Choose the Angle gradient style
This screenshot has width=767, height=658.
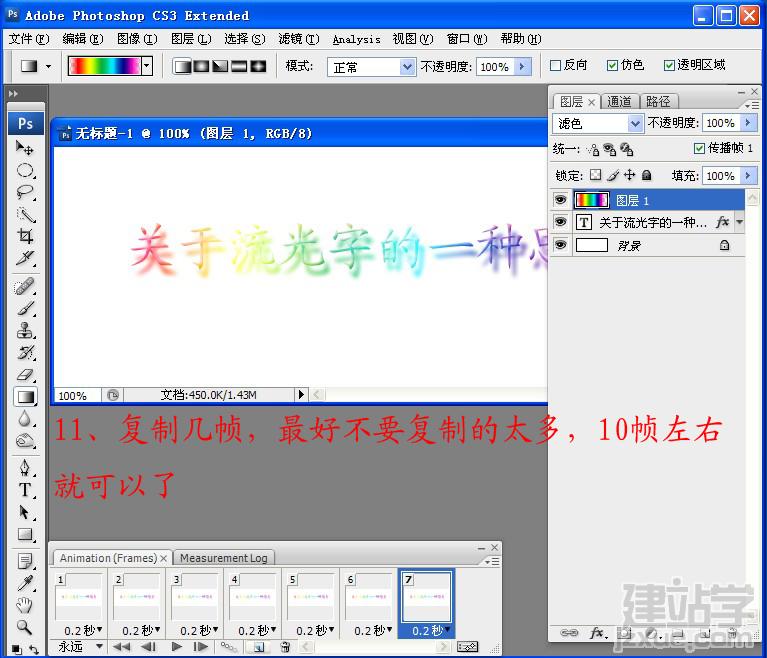point(220,66)
